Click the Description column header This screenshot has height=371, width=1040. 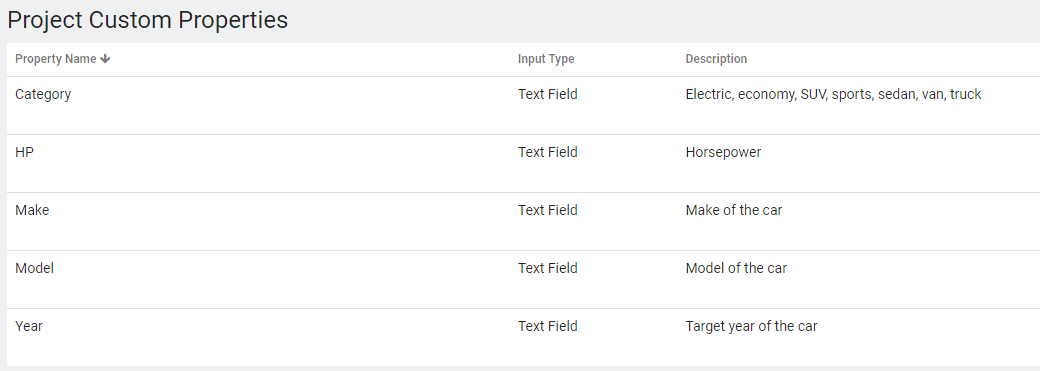point(716,59)
